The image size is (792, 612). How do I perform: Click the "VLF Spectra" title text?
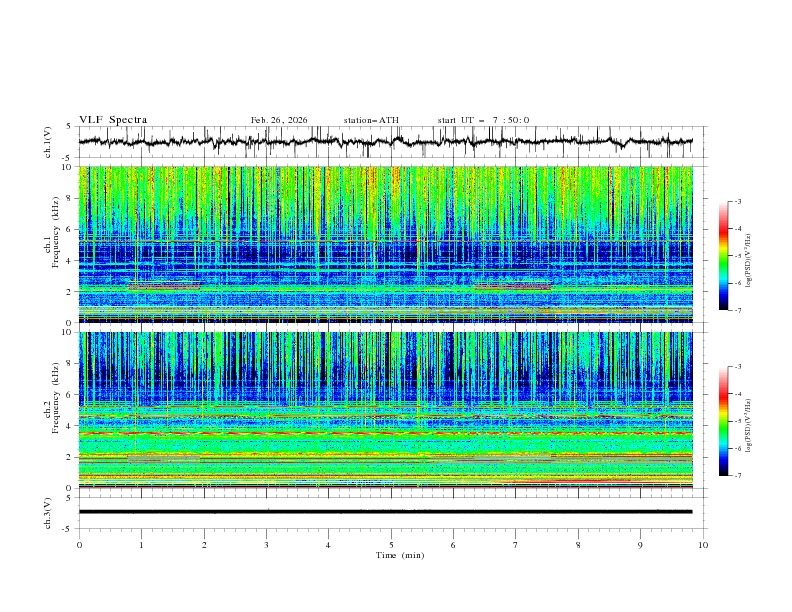coord(113,120)
